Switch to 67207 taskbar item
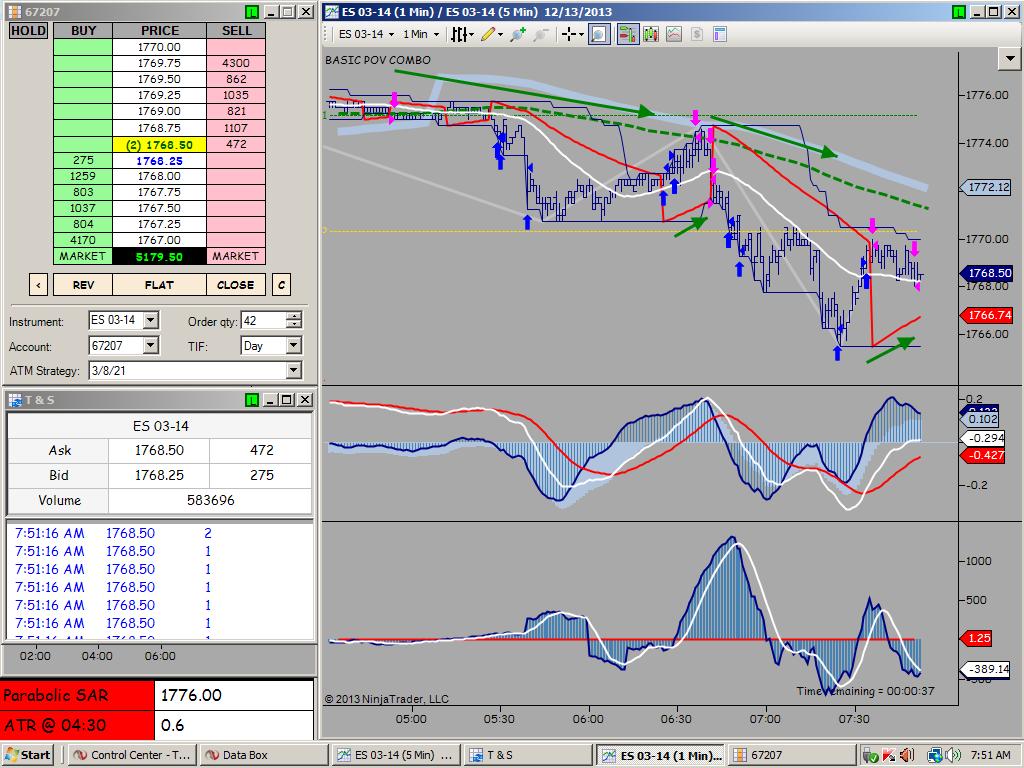The width and height of the screenshot is (1024, 768). pyautogui.click(x=792, y=755)
